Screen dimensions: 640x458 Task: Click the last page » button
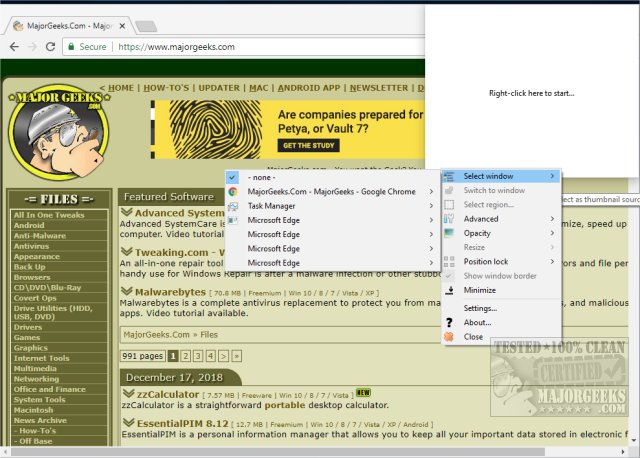click(x=237, y=356)
